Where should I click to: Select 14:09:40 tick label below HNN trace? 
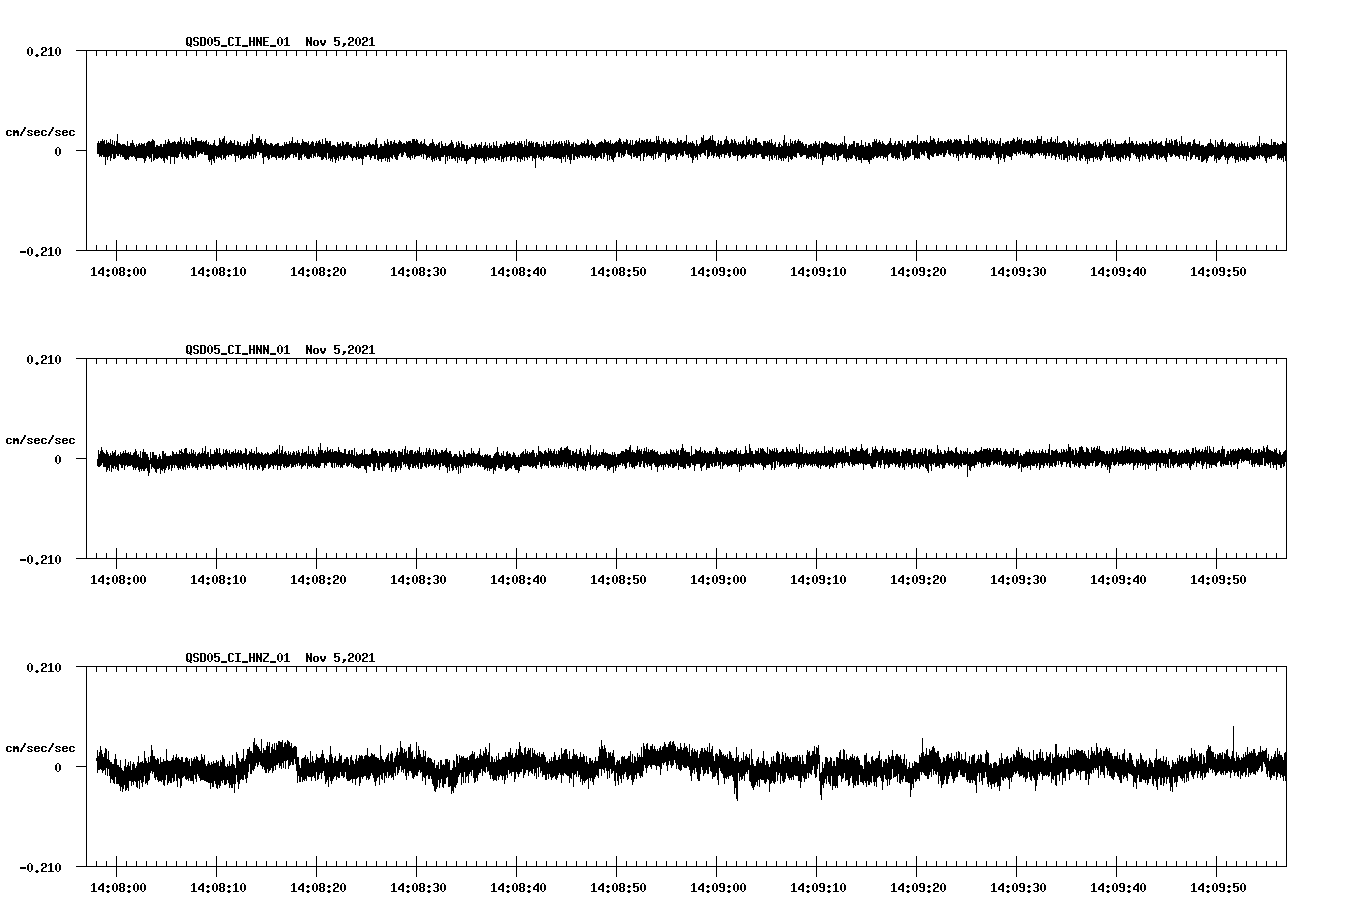point(1118,580)
